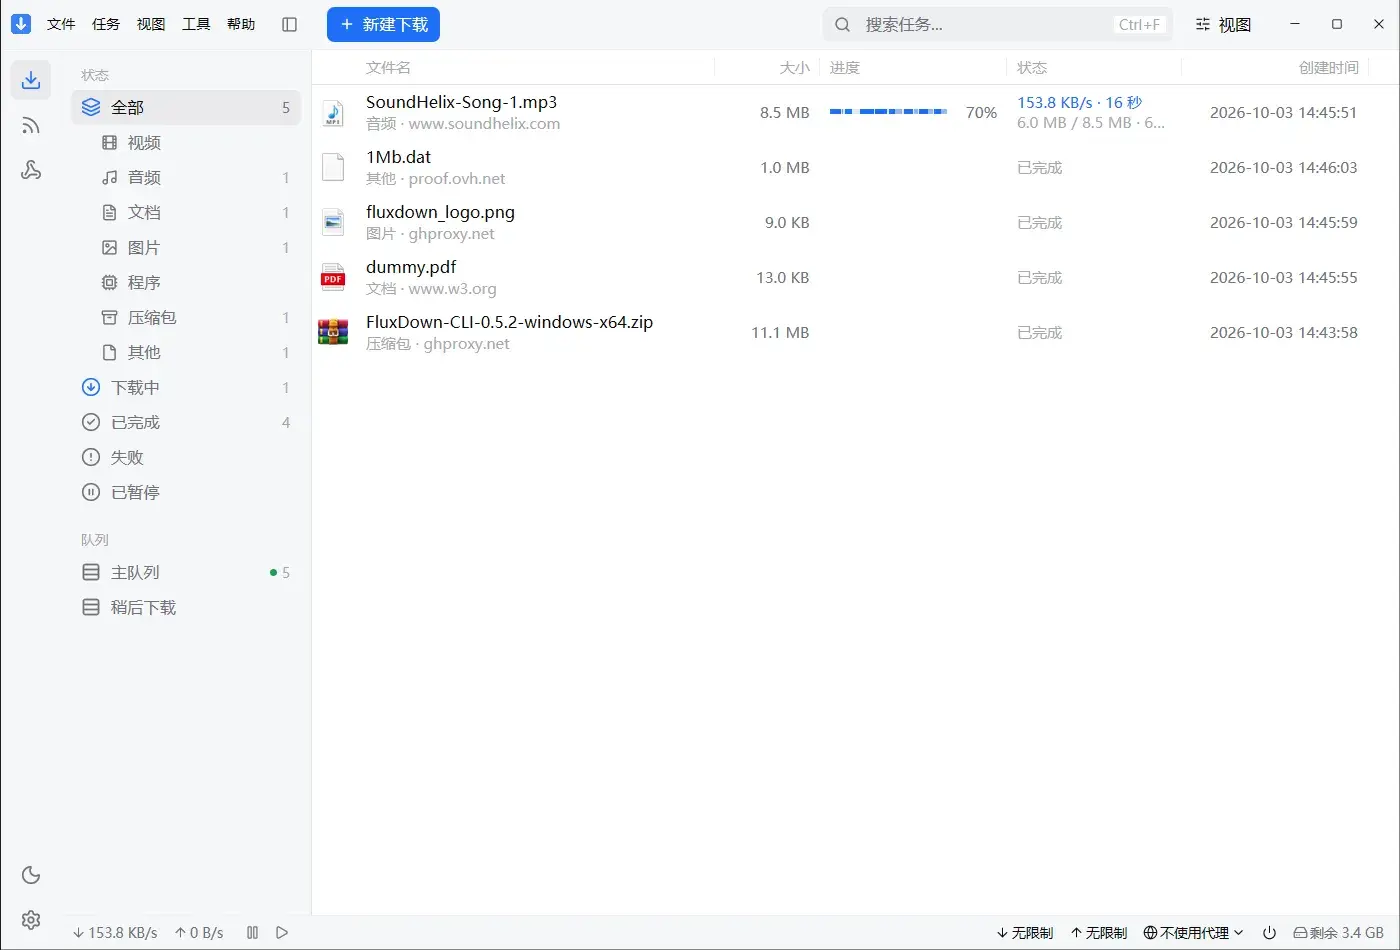
Task: Show 已完成 tasks
Action: coord(186,422)
